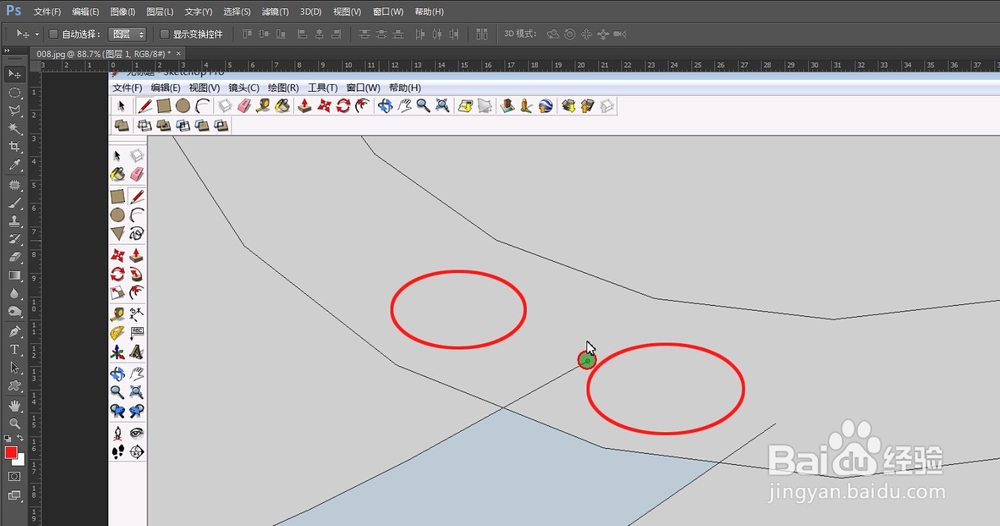Select the Horizontal Type tool
Viewport: 1000px width, 526px height.
point(15,349)
